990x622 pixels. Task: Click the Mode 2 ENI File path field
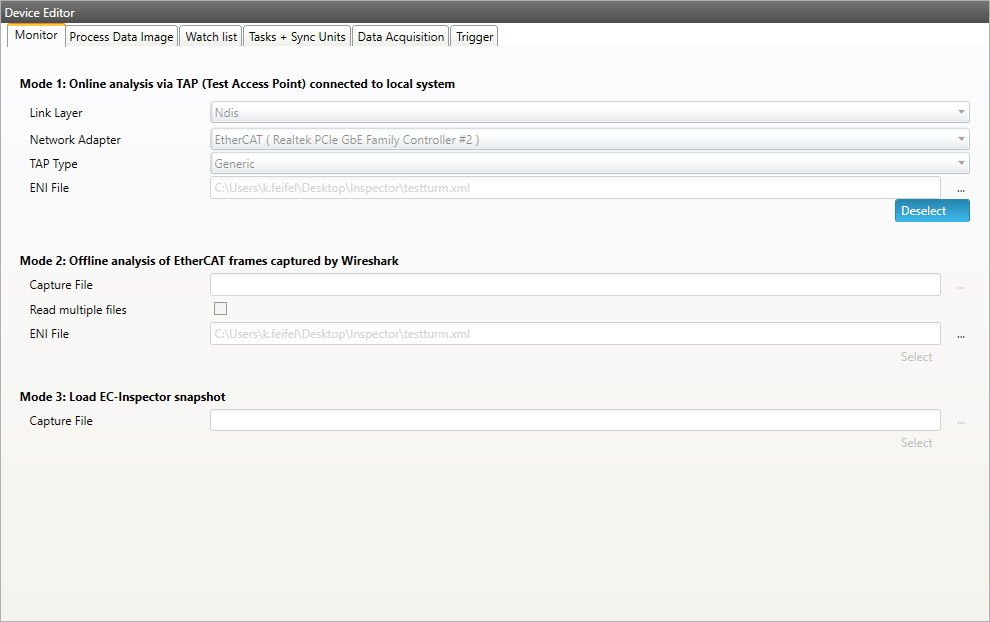pyautogui.click(x=574, y=334)
